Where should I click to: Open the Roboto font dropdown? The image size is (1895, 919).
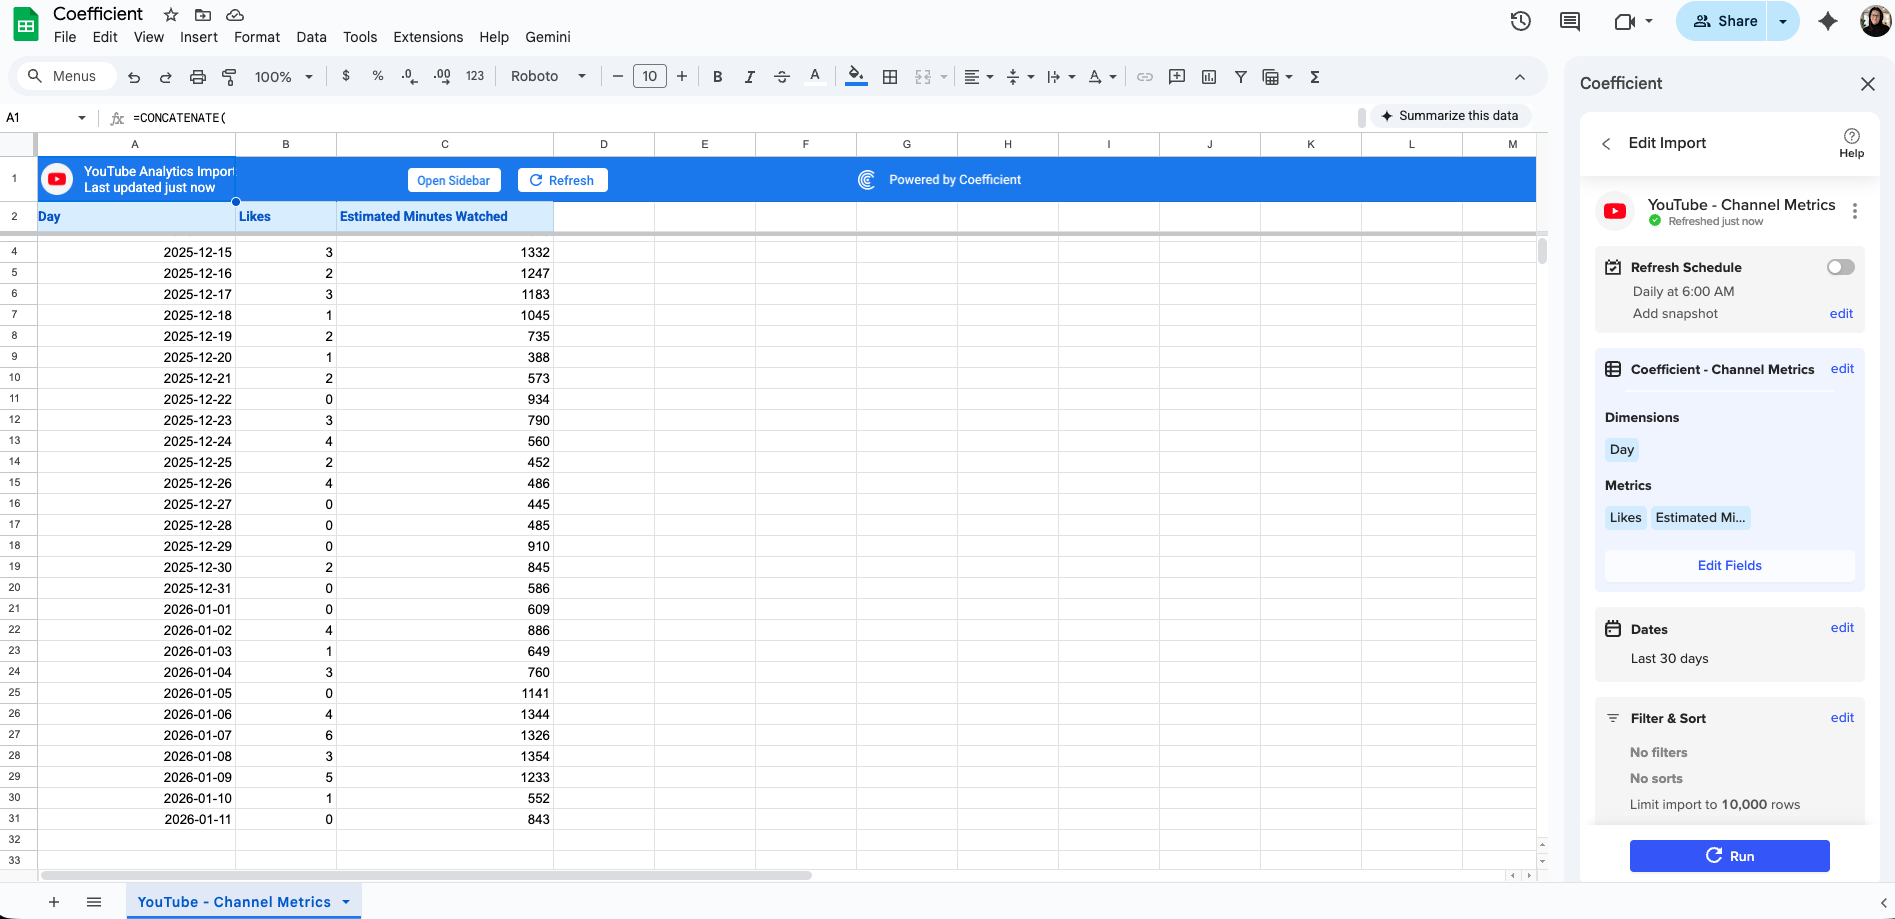click(548, 76)
